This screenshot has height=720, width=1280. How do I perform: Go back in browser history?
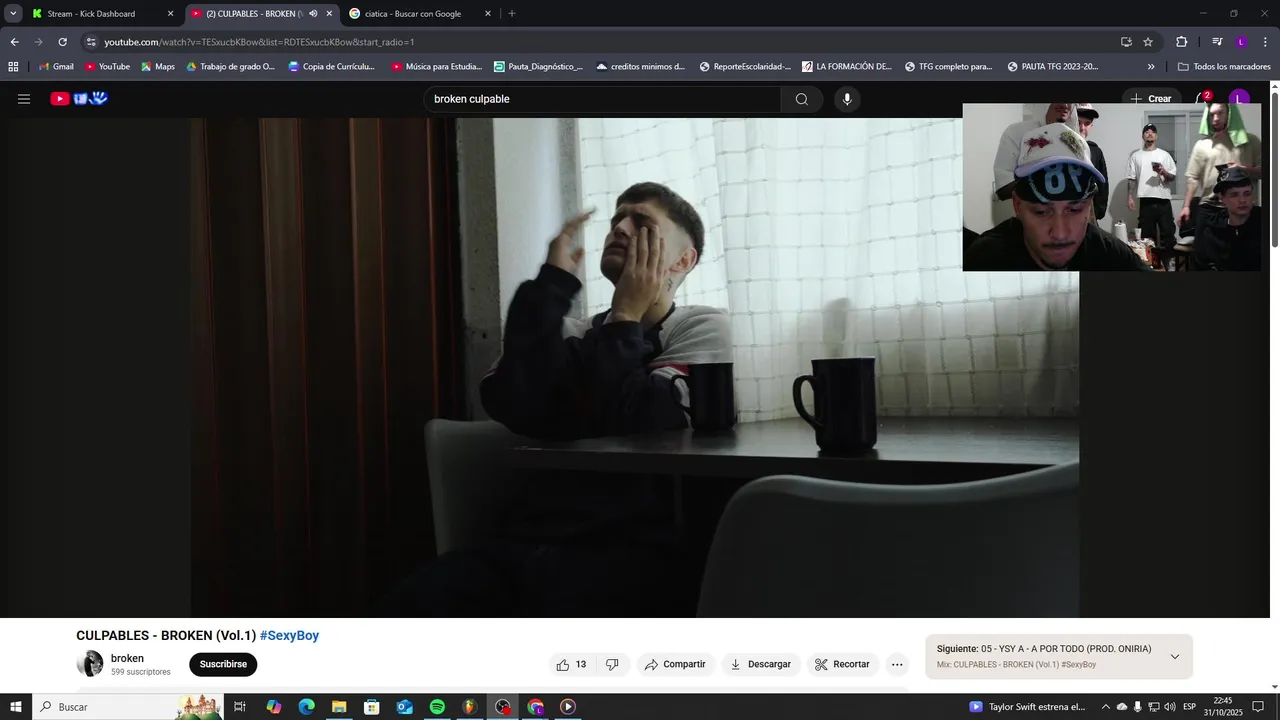[15, 42]
